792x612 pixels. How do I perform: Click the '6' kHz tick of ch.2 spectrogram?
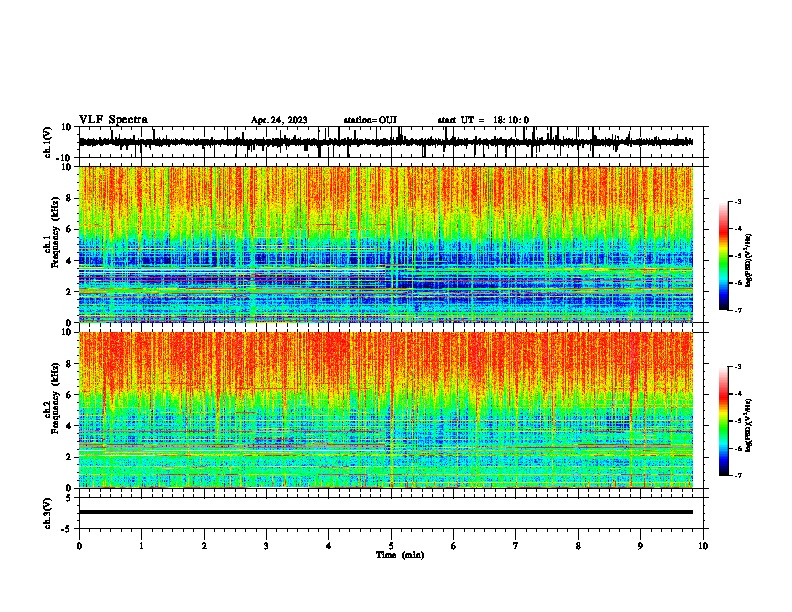(x=69, y=395)
